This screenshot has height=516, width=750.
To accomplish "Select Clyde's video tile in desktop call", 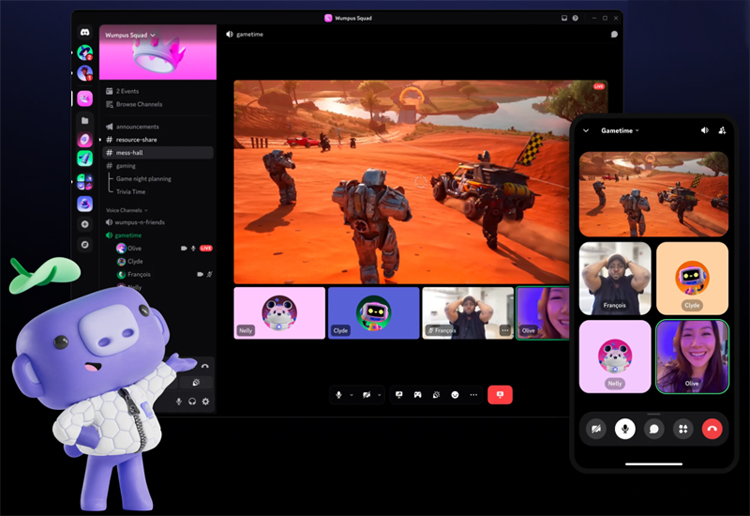I will [x=373, y=313].
